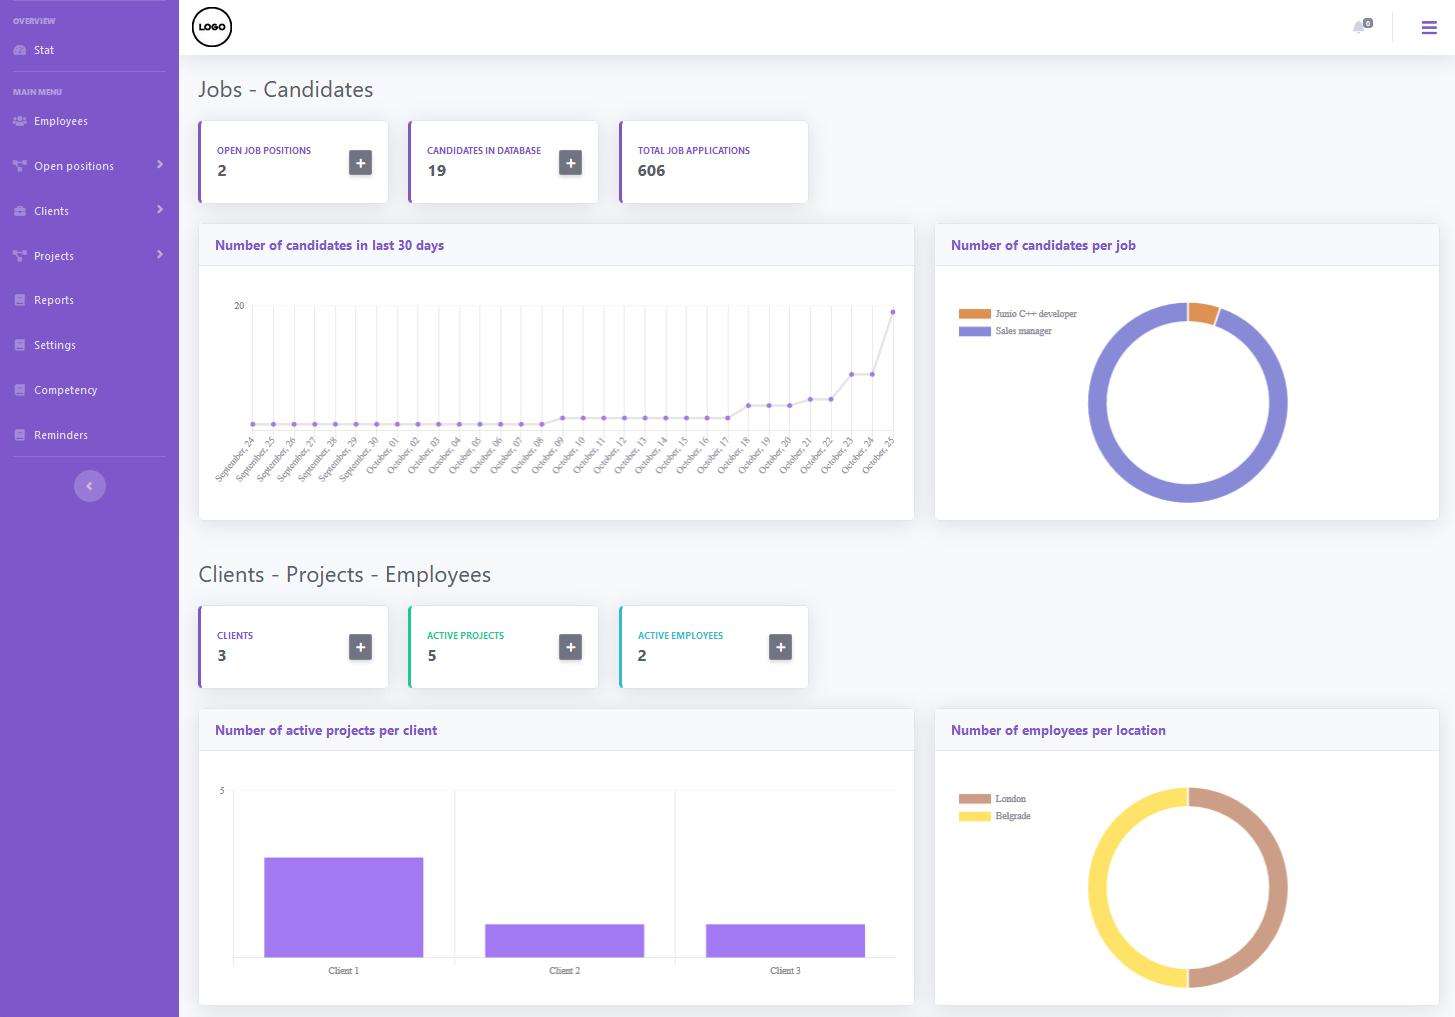Add an active project via plus icon
Image resolution: width=1455 pixels, height=1017 pixels.
pyautogui.click(x=570, y=647)
